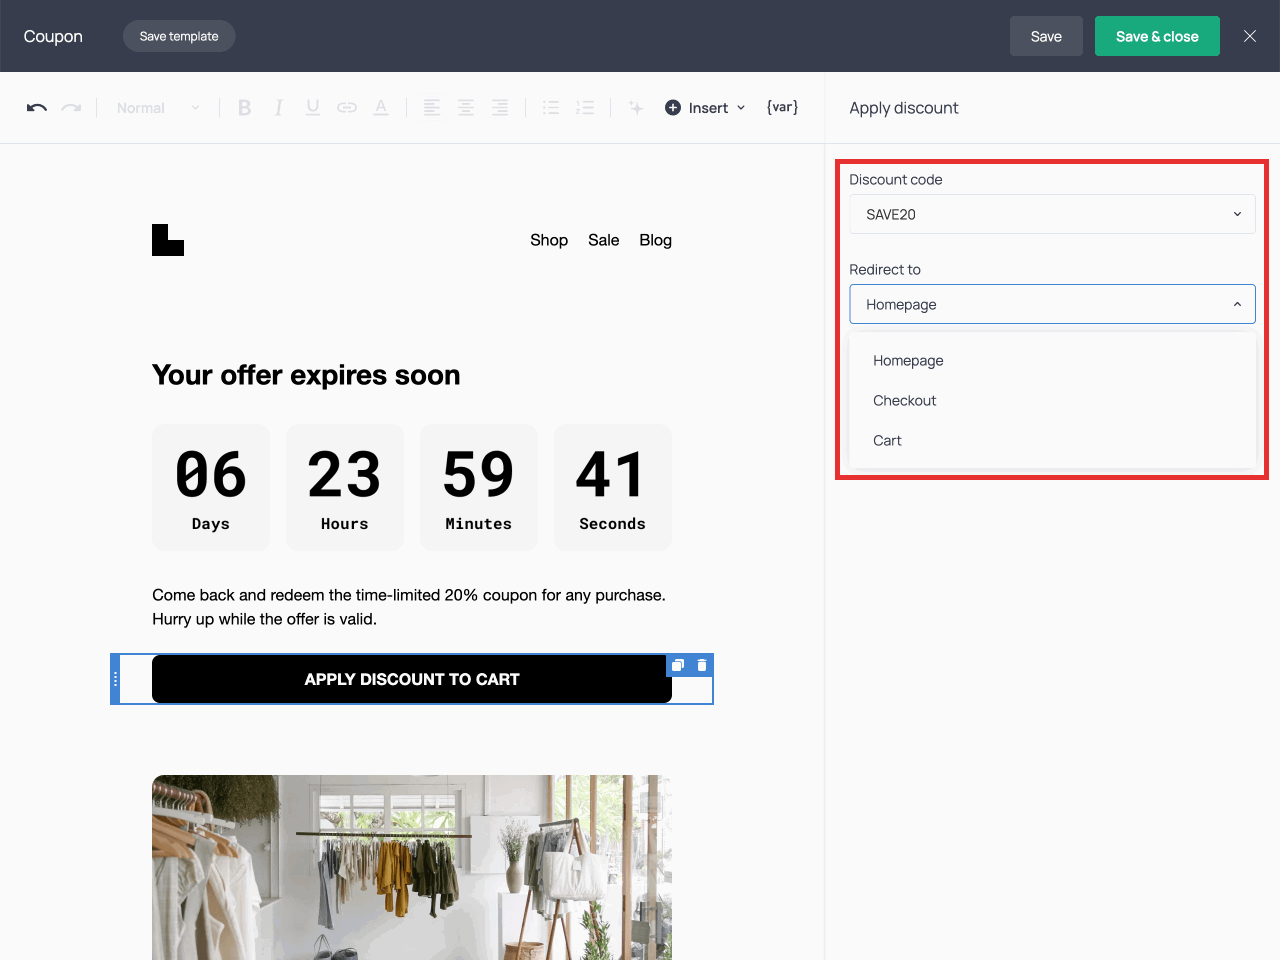Collapse the Redirect to dropdown
Viewport: 1280px width, 960px height.
click(1052, 304)
